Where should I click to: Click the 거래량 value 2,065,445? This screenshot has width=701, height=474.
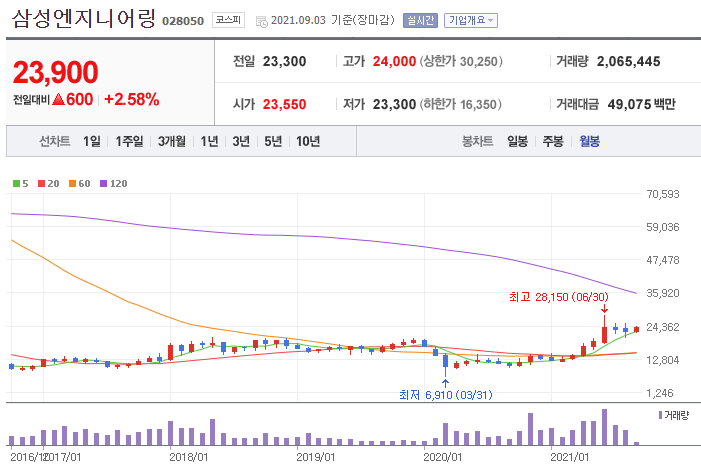pos(628,61)
